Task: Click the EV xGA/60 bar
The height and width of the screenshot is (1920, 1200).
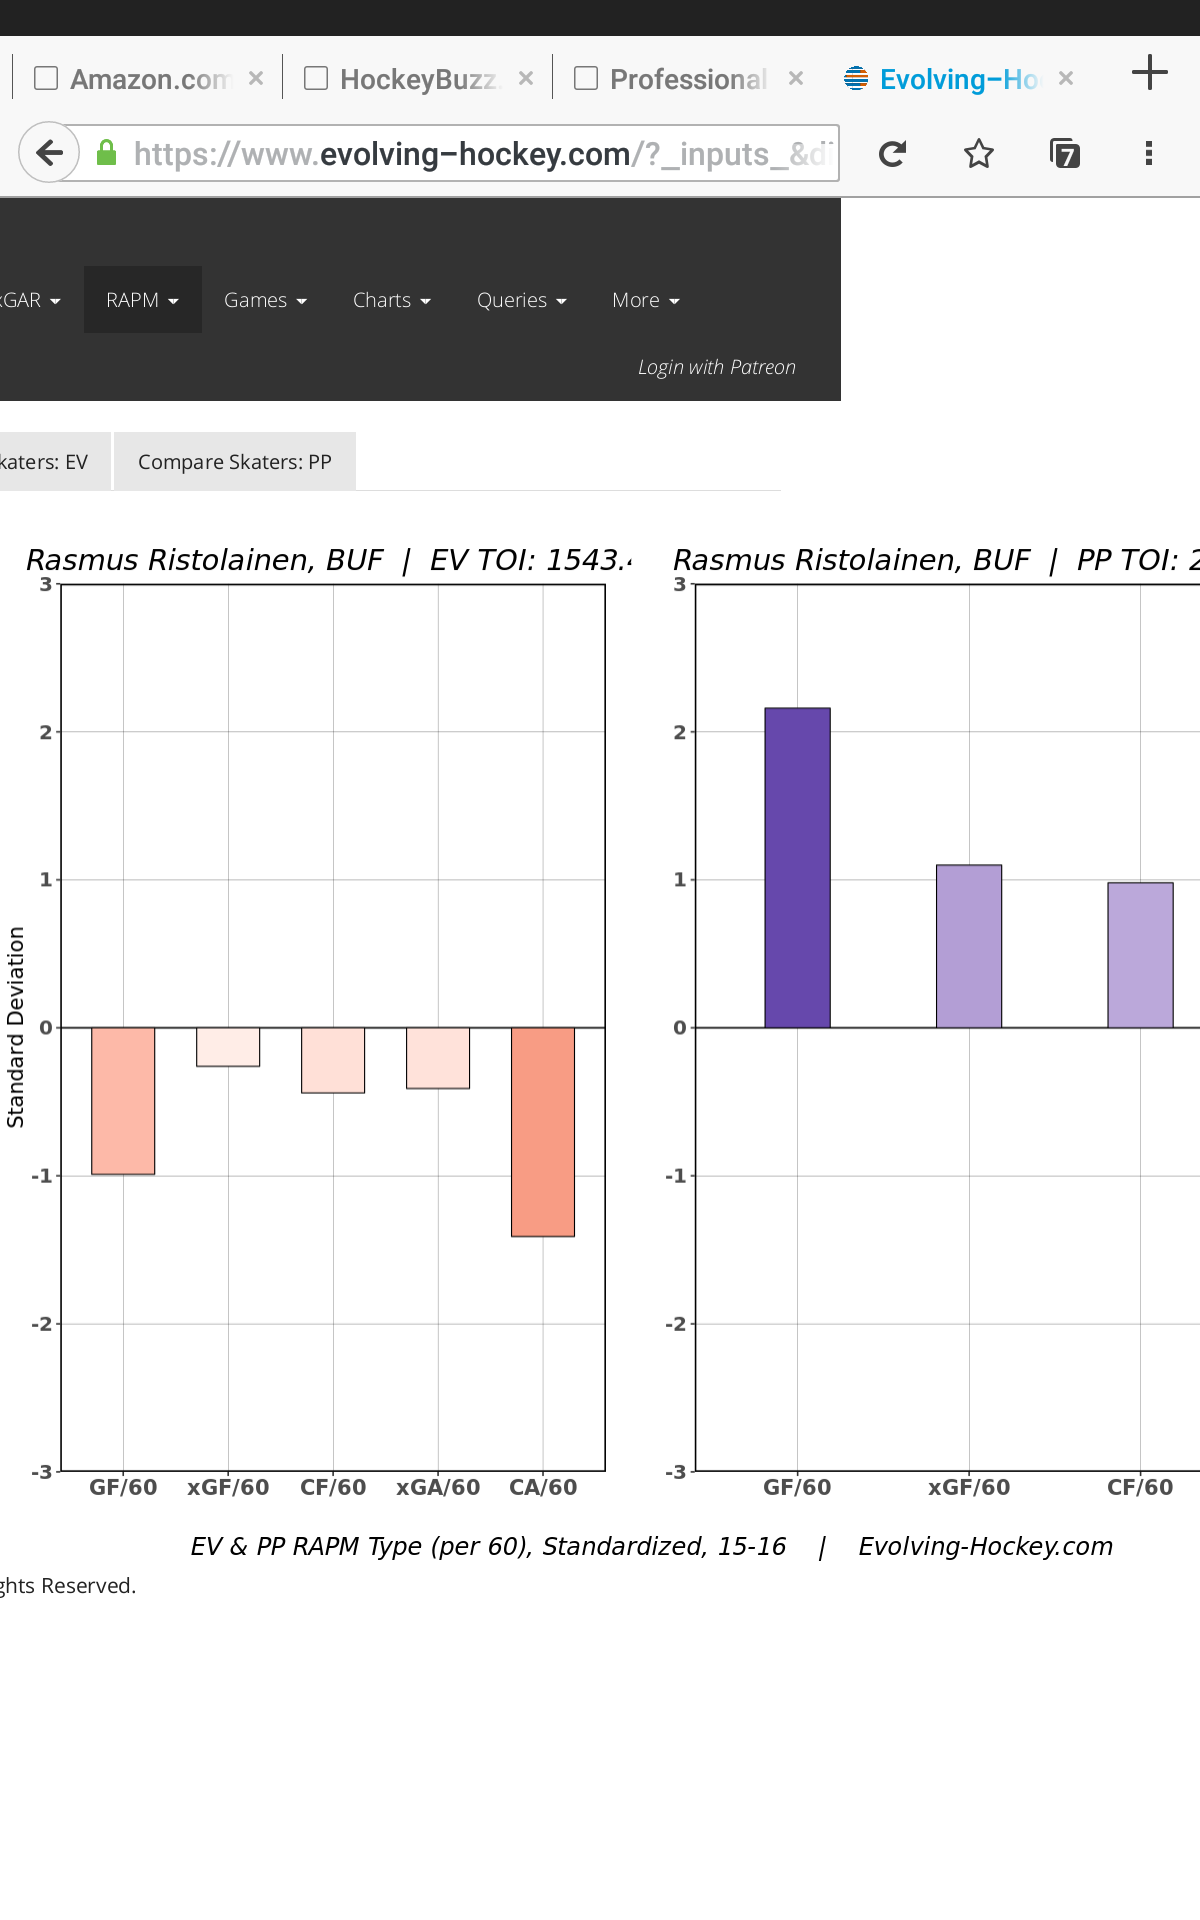Action: pyautogui.click(x=438, y=1058)
